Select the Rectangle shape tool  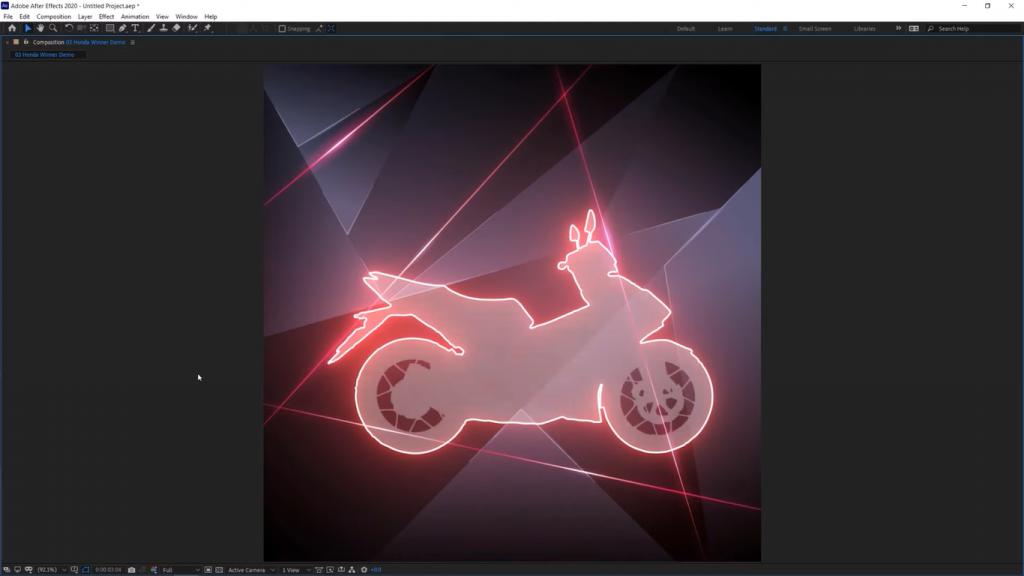(109, 28)
